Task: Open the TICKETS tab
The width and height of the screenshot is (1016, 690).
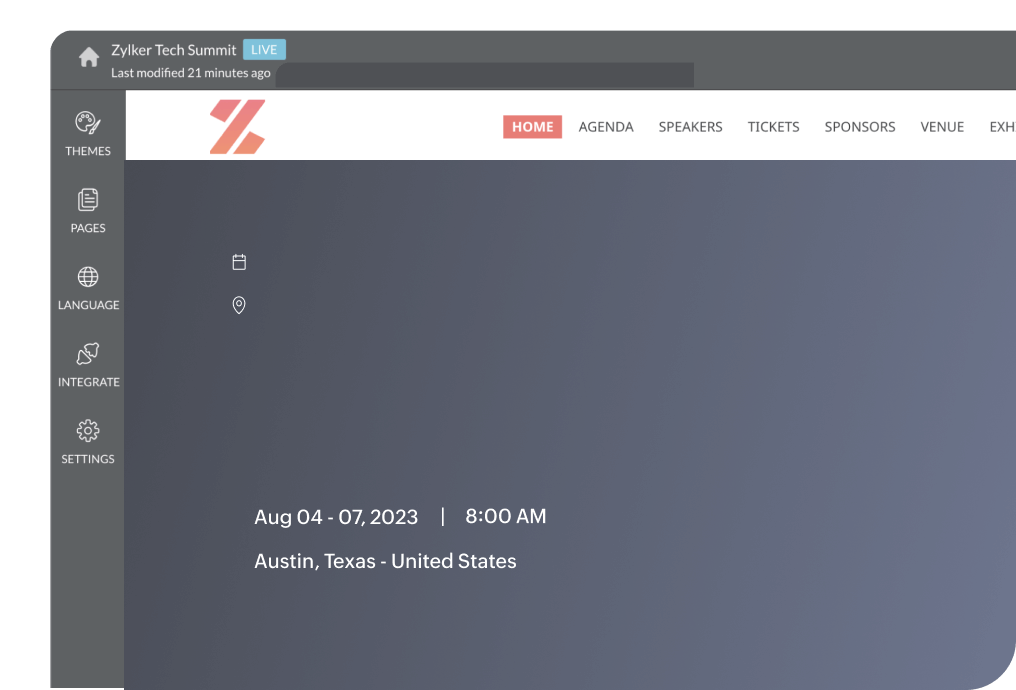Action: point(773,127)
